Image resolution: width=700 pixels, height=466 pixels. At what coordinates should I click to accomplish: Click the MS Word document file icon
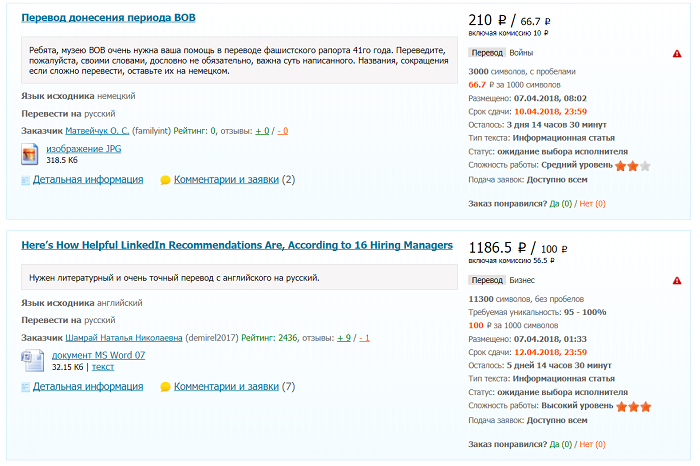pos(32,361)
